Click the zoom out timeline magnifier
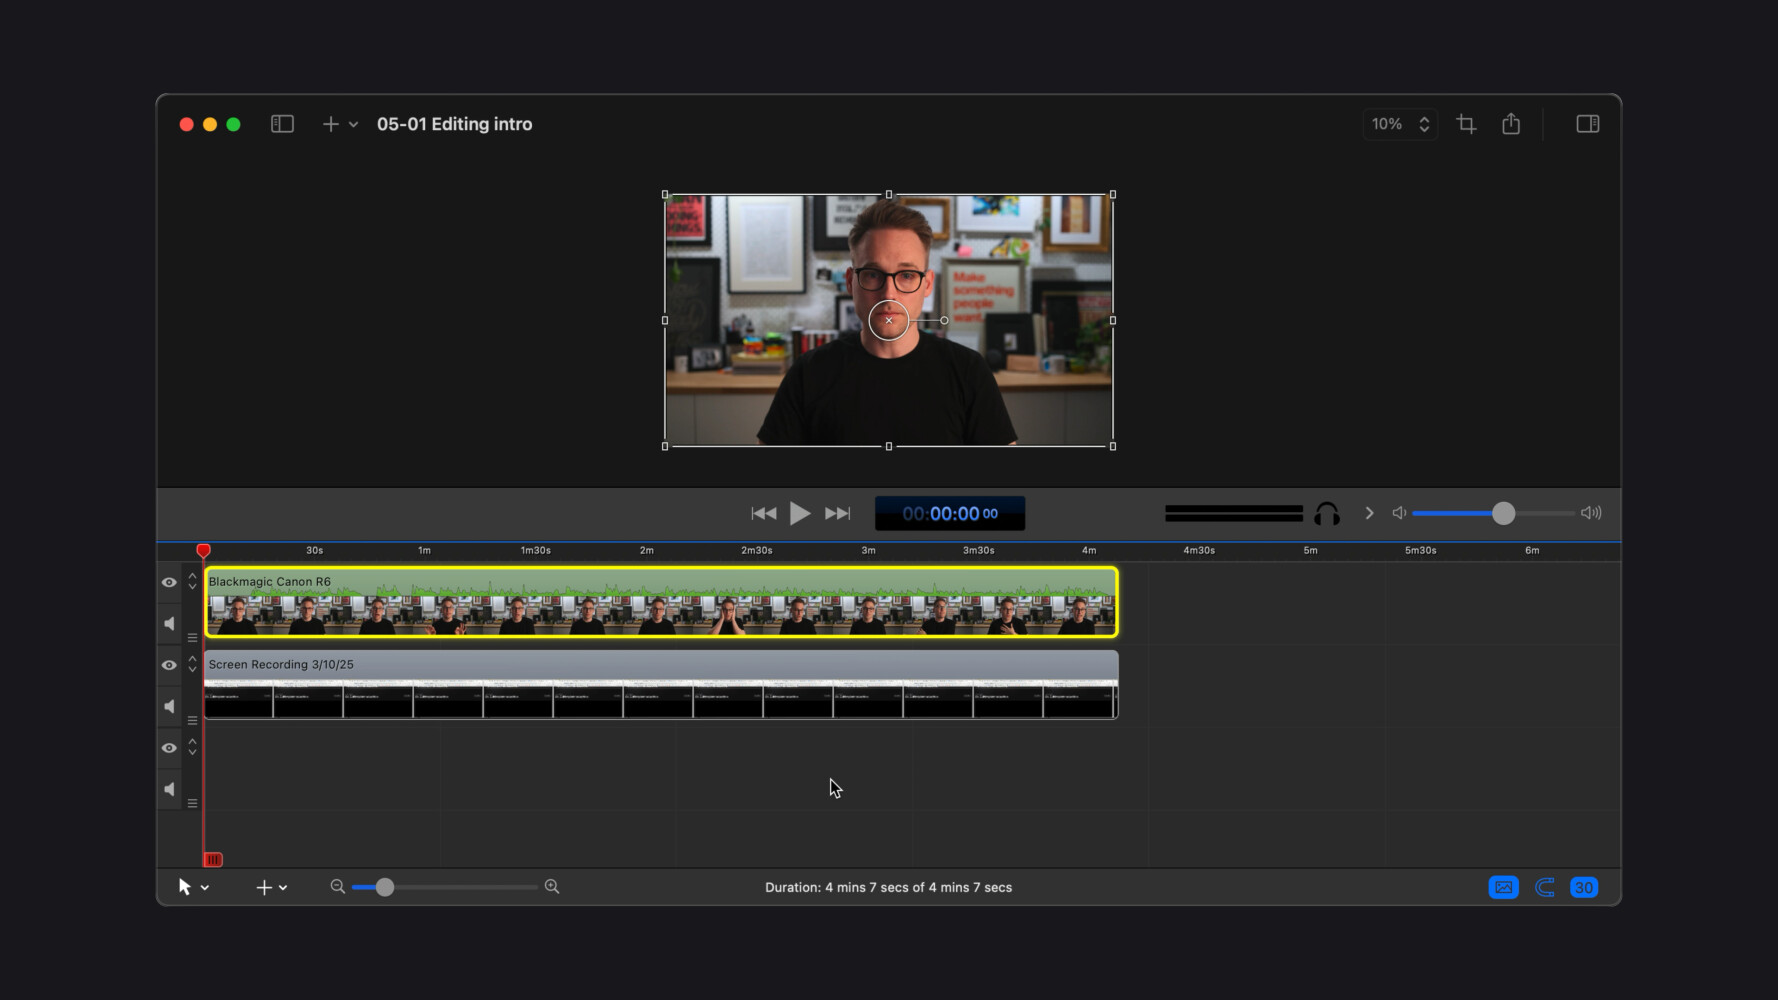This screenshot has width=1778, height=1000. coord(338,887)
